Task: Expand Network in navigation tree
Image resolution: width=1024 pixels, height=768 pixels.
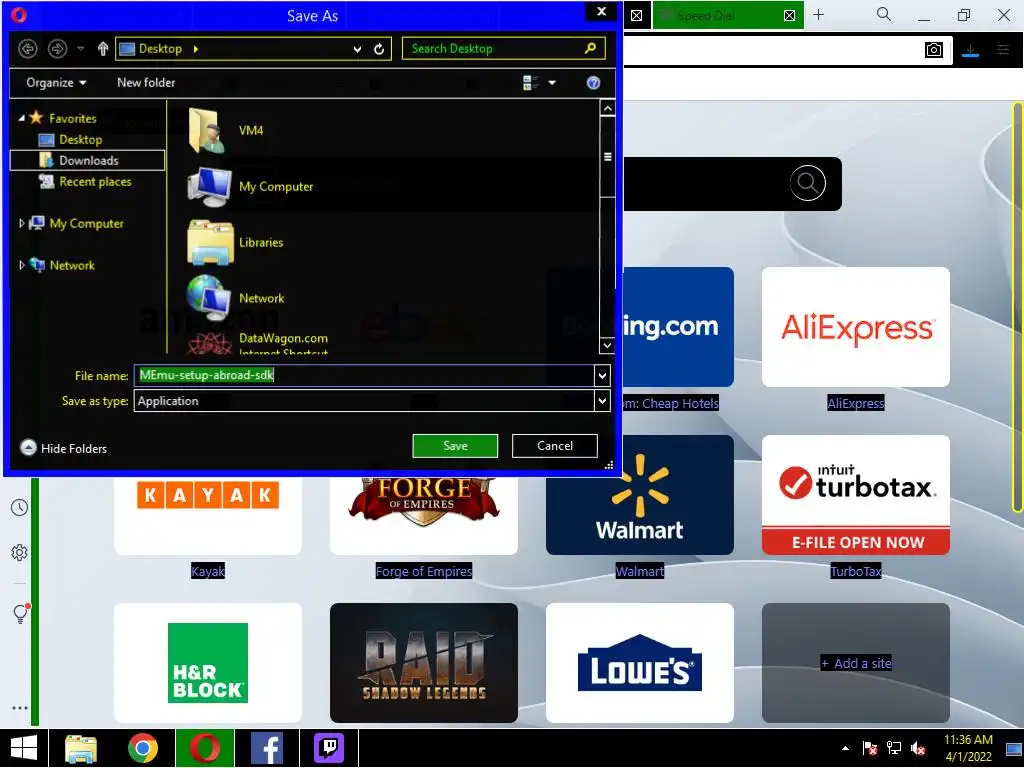Action: 22,265
